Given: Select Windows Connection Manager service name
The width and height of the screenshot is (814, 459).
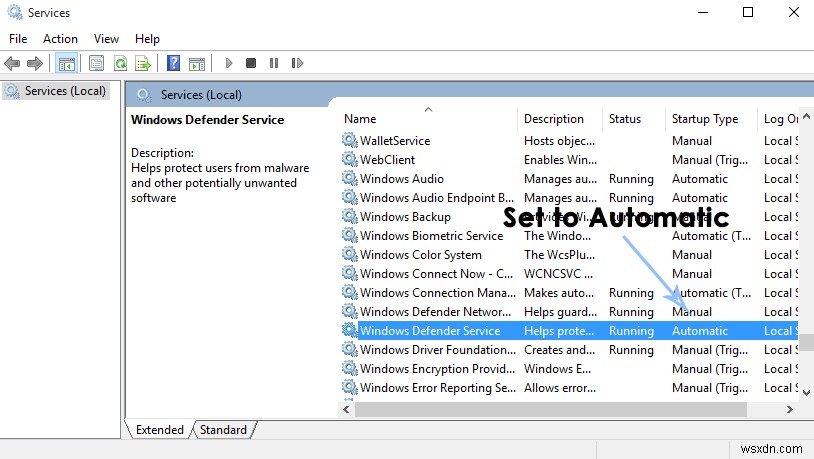Looking at the screenshot, I should pos(438,293).
